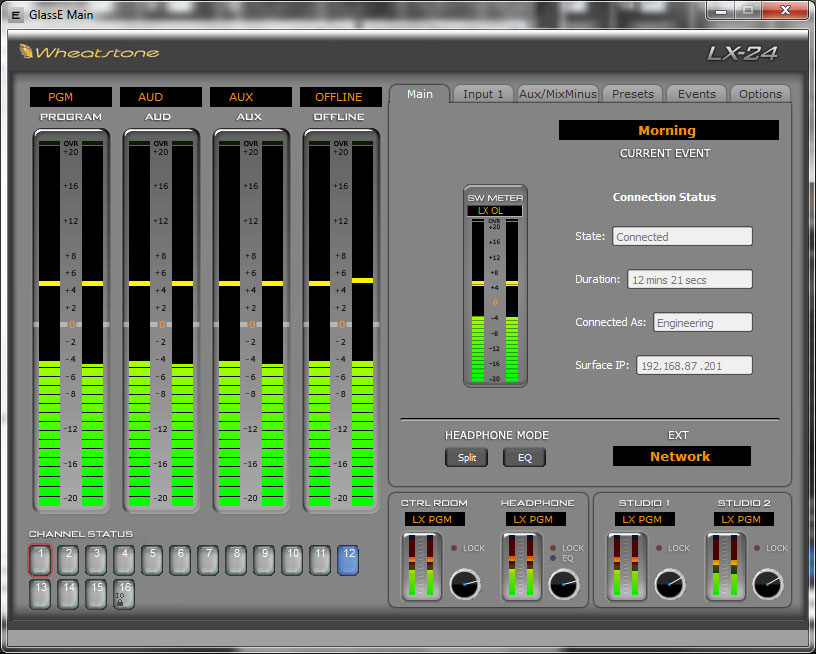
Task: Click highlighted channel 12 status button
Action: [x=348, y=560]
